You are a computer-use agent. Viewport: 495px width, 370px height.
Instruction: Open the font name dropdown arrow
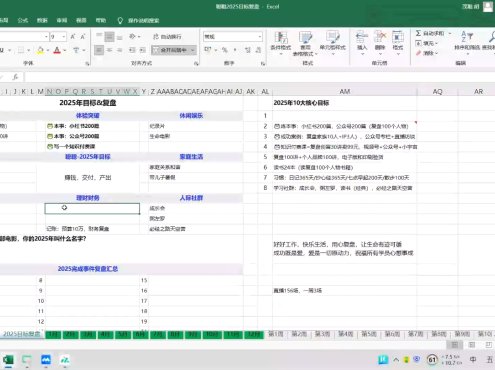[46, 37]
